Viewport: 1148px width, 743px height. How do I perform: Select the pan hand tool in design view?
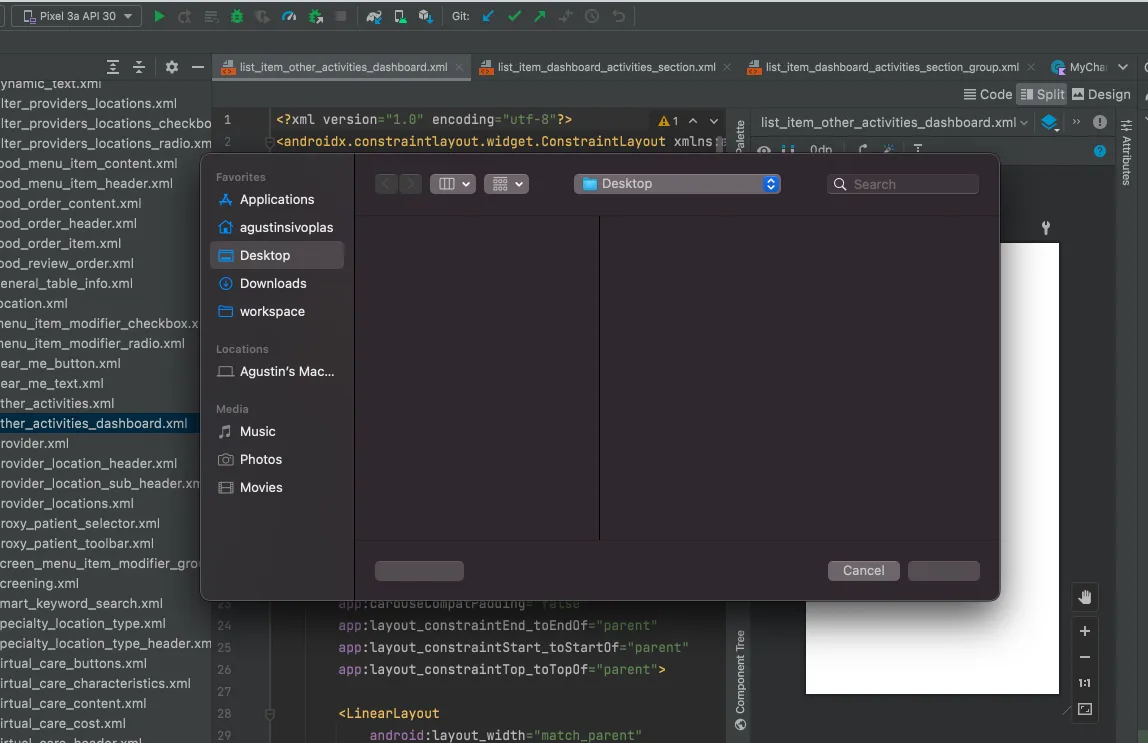point(1085,597)
